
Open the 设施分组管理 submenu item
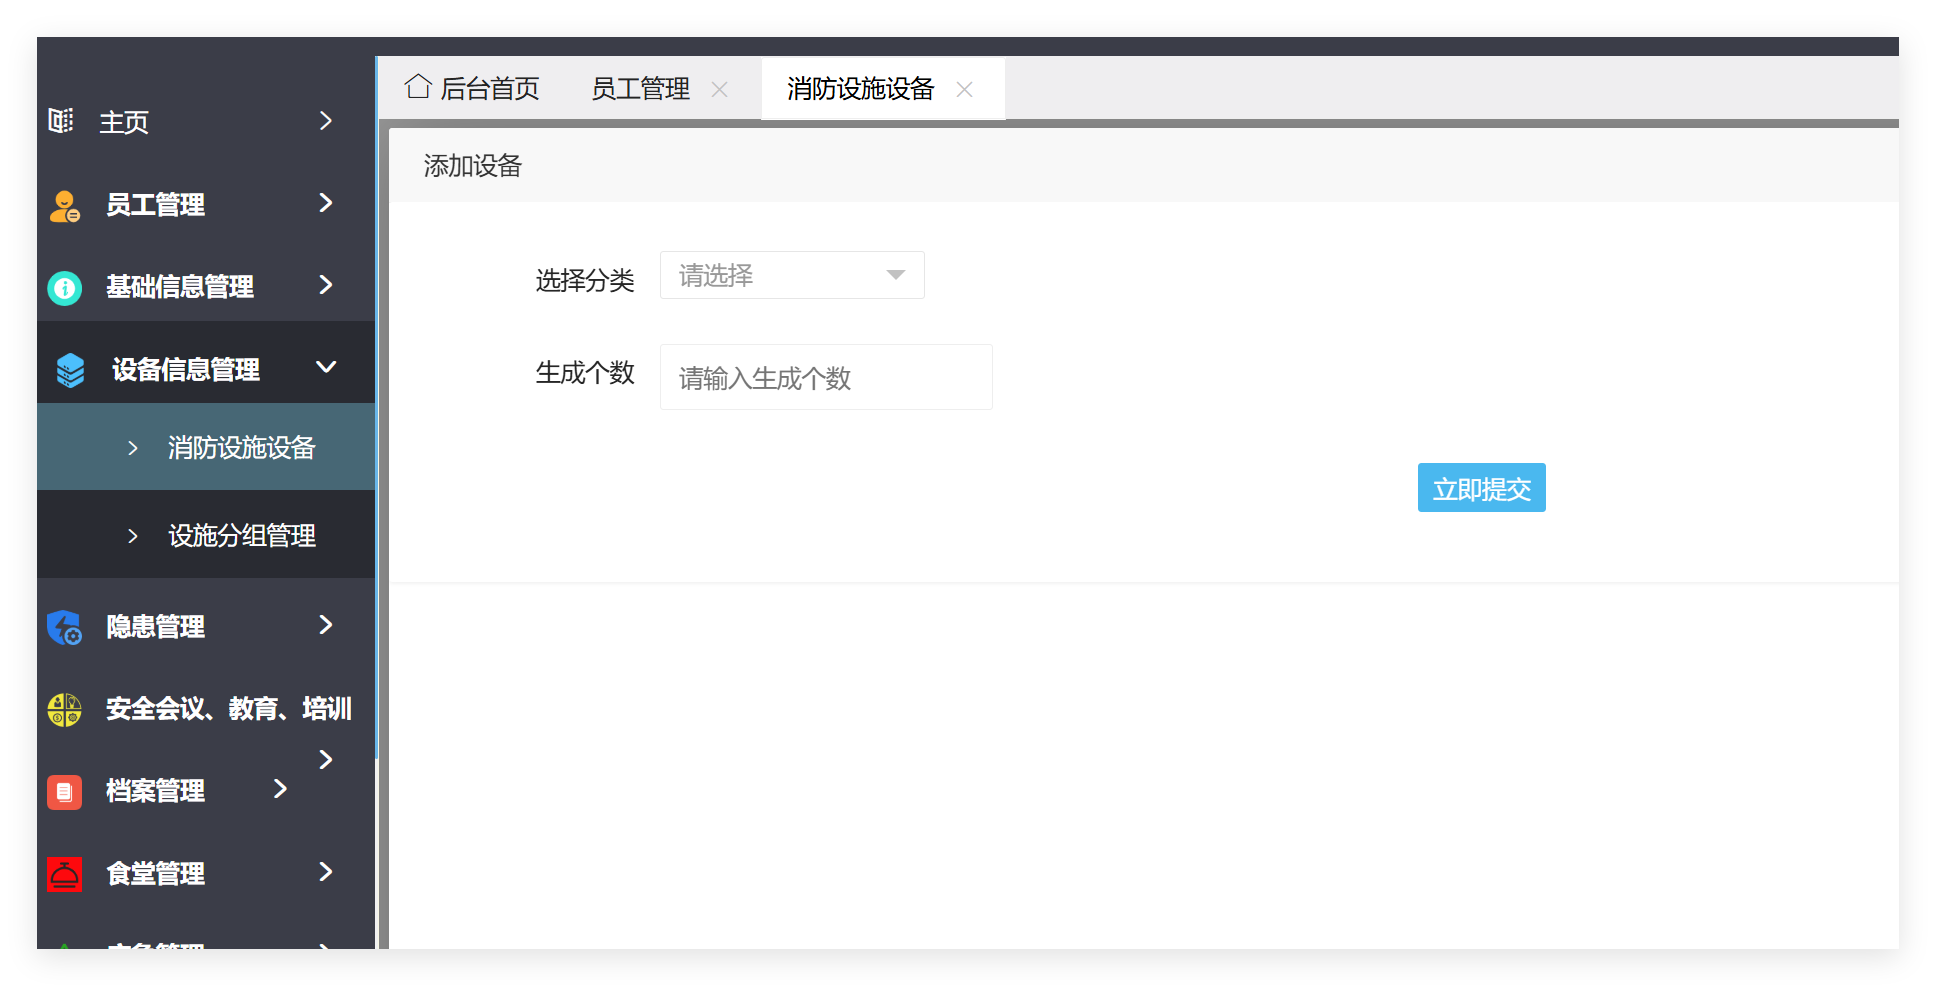[x=241, y=535]
